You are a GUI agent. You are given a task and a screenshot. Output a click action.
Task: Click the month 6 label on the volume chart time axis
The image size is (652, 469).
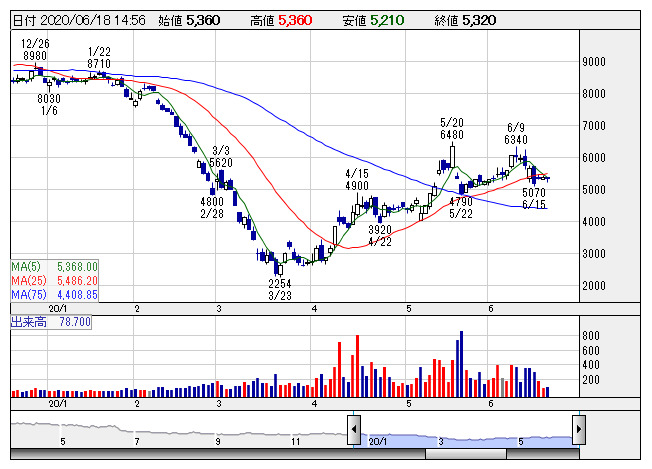[x=491, y=404]
